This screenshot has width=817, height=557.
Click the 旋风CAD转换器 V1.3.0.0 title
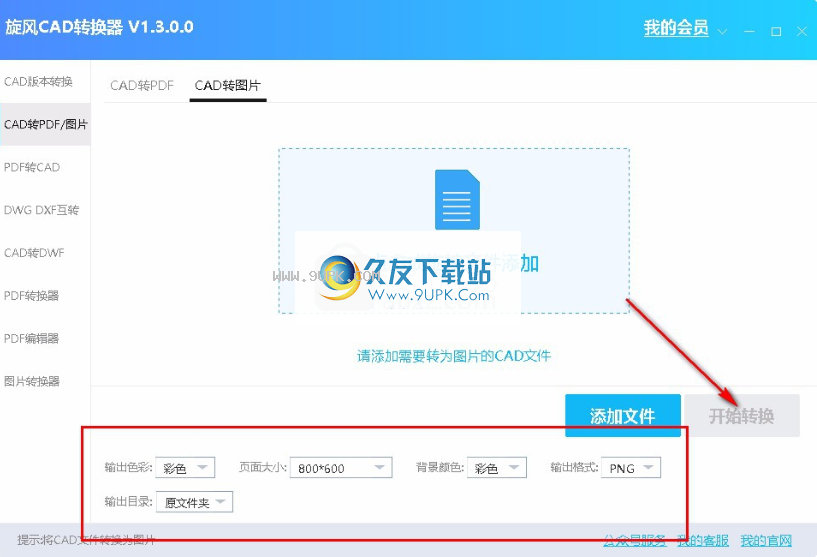(100, 27)
